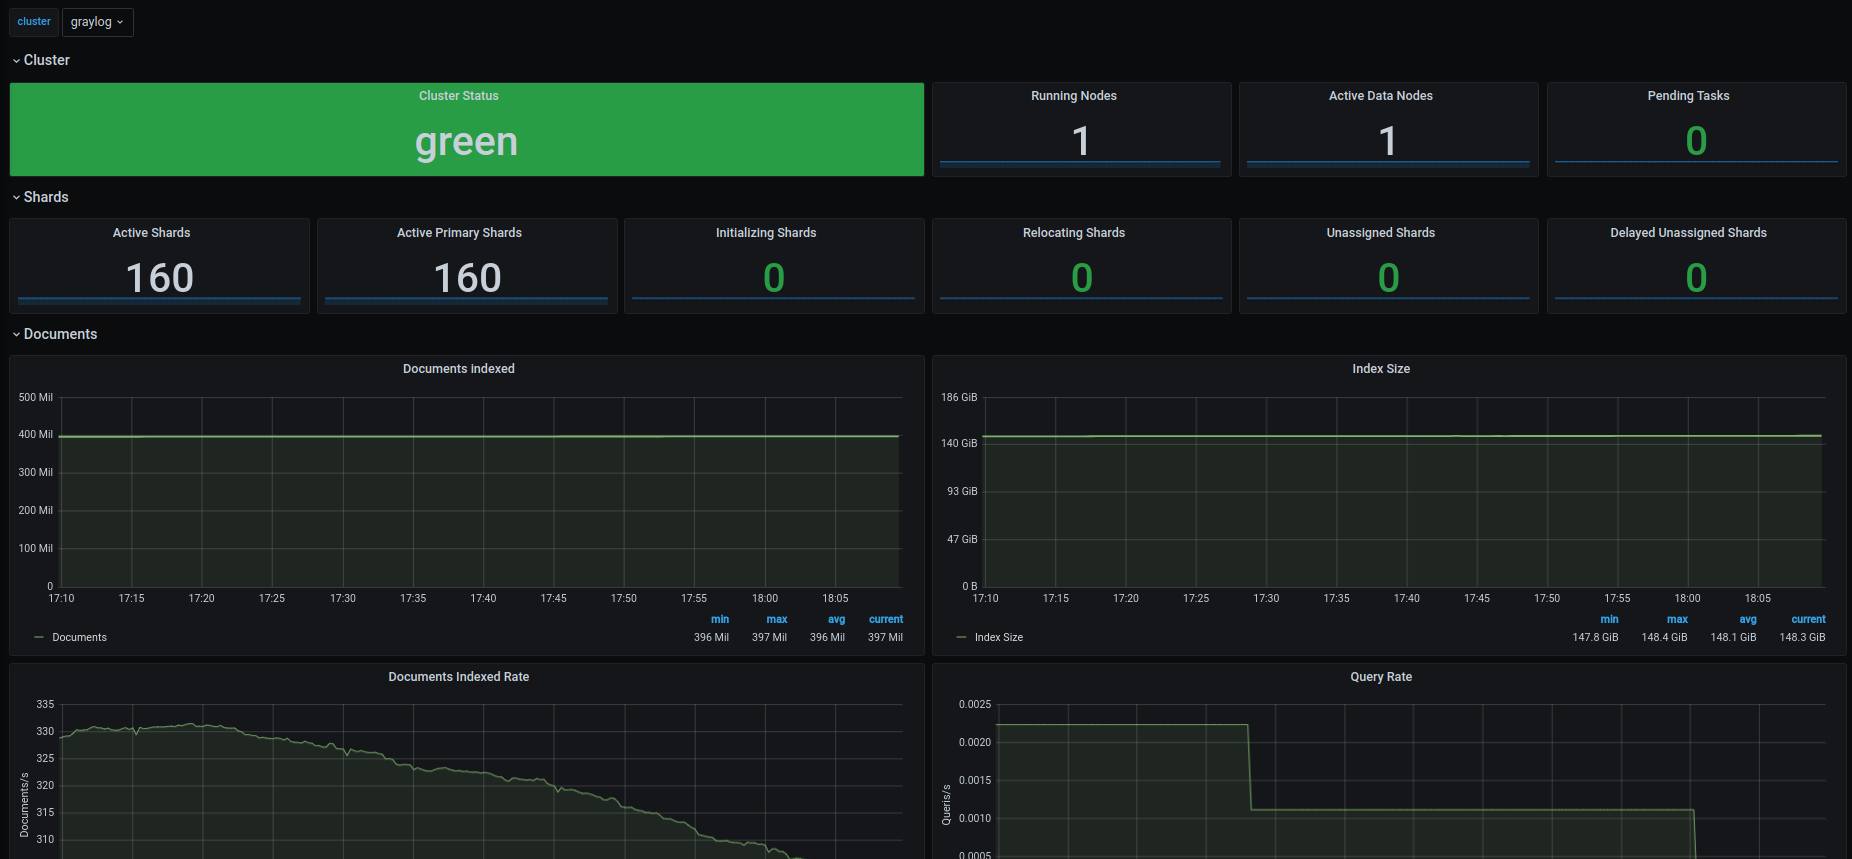Open the Documents Indexed Rate panel title

pyautogui.click(x=459, y=677)
